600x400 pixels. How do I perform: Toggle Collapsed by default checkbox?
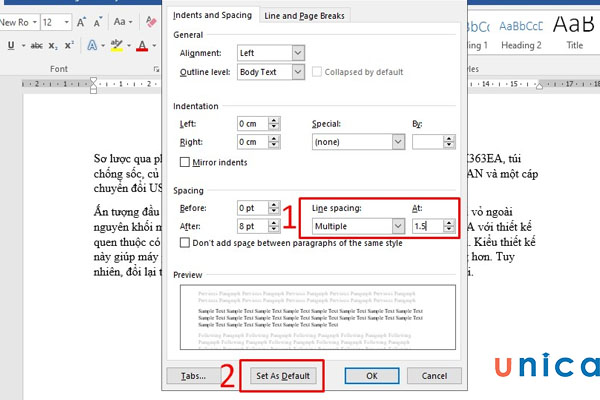point(317,72)
